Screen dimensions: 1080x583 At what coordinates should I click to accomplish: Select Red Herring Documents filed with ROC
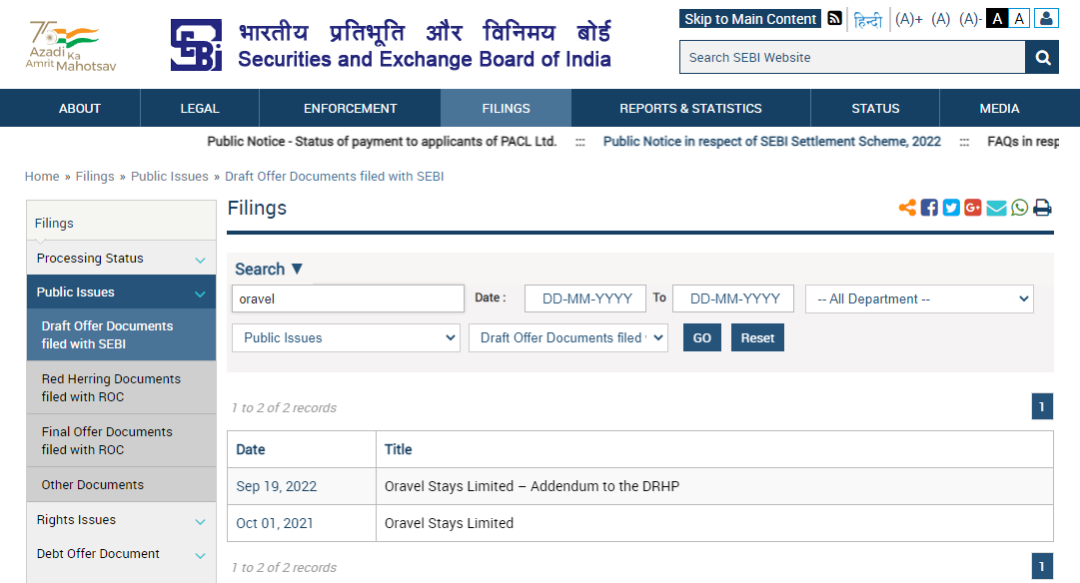pos(121,388)
